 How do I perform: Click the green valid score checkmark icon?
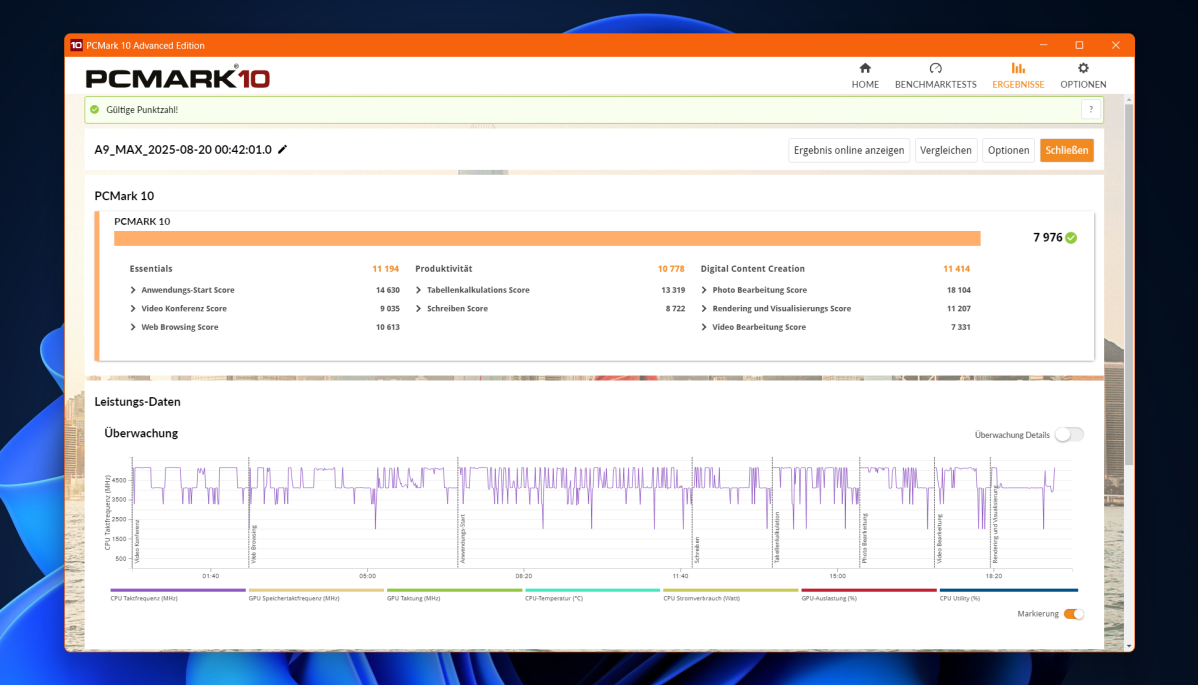95,110
